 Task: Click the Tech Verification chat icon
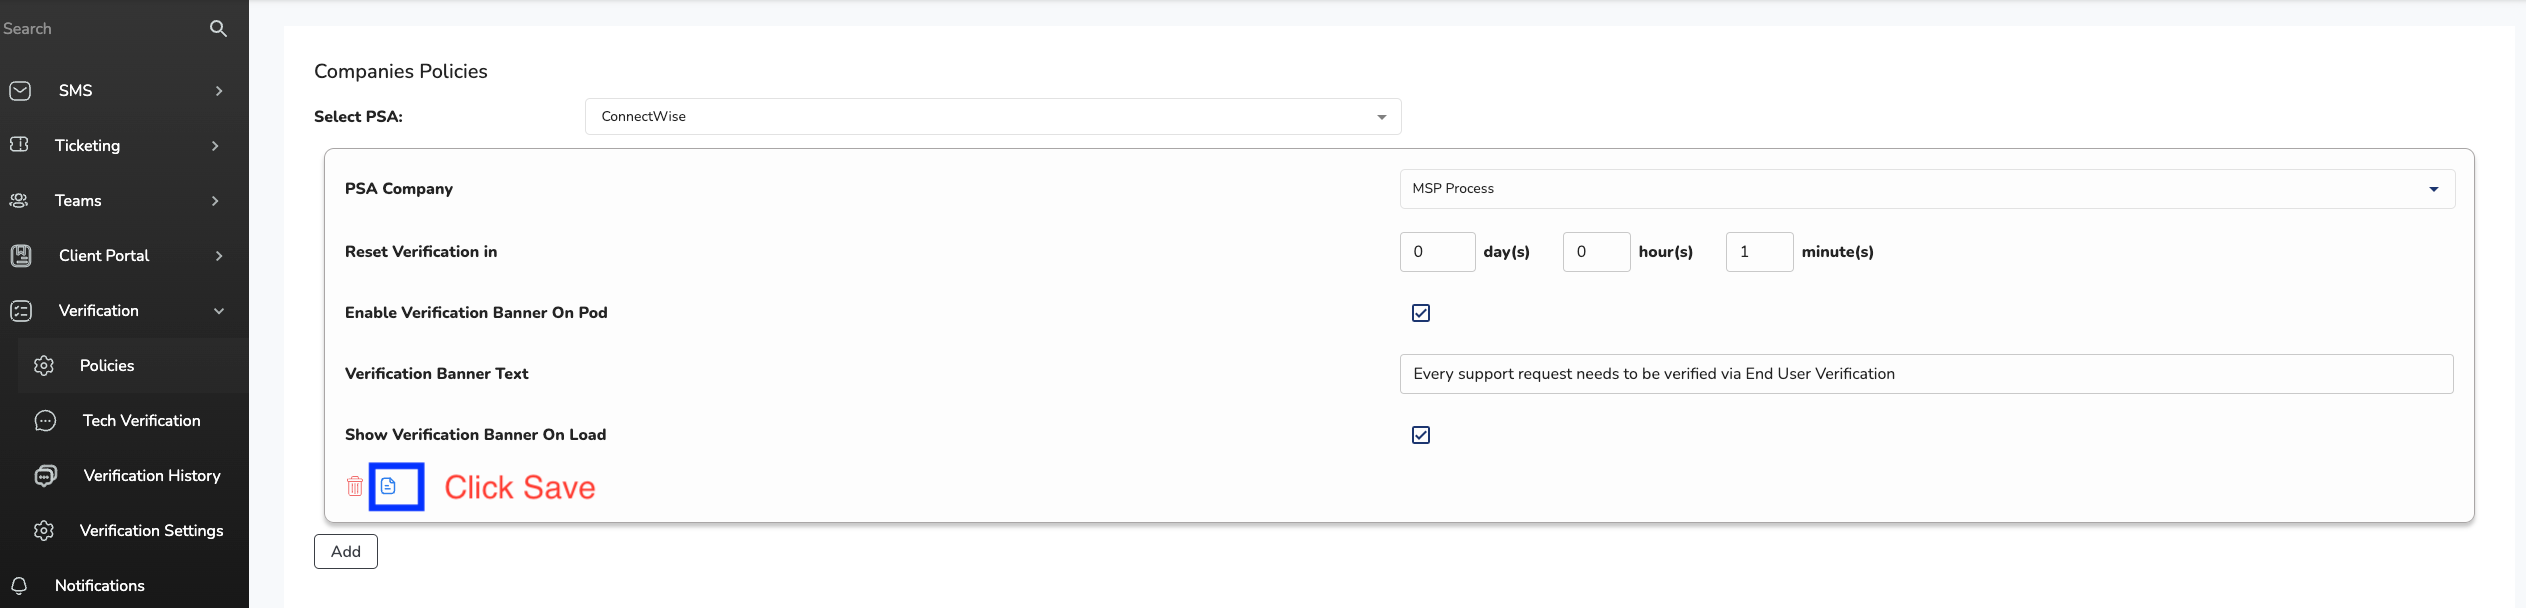coord(45,421)
